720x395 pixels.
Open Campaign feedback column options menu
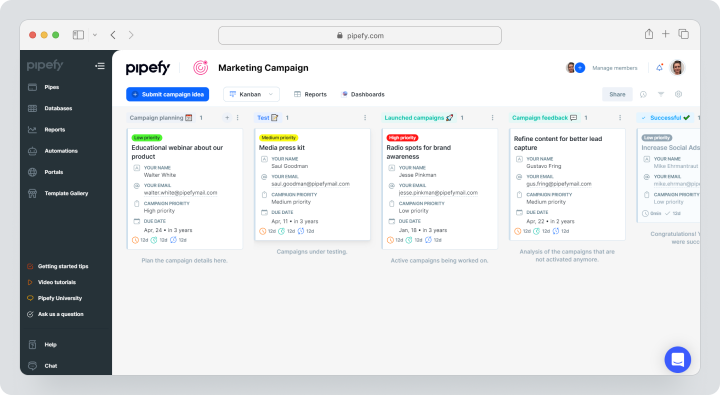click(620, 118)
